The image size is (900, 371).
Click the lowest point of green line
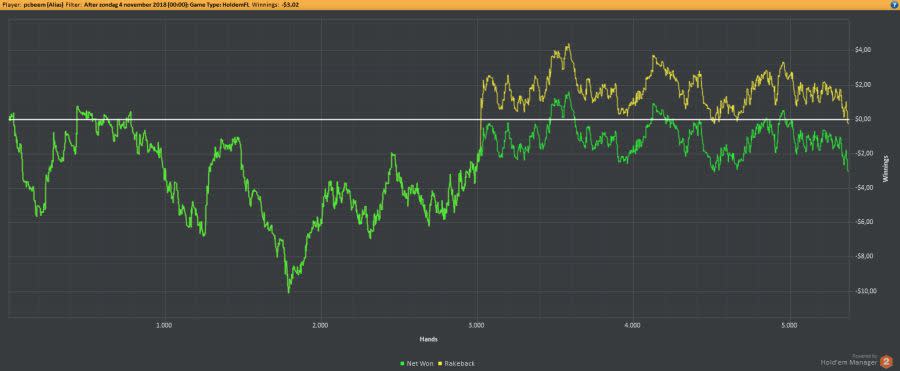[x=289, y=292]
